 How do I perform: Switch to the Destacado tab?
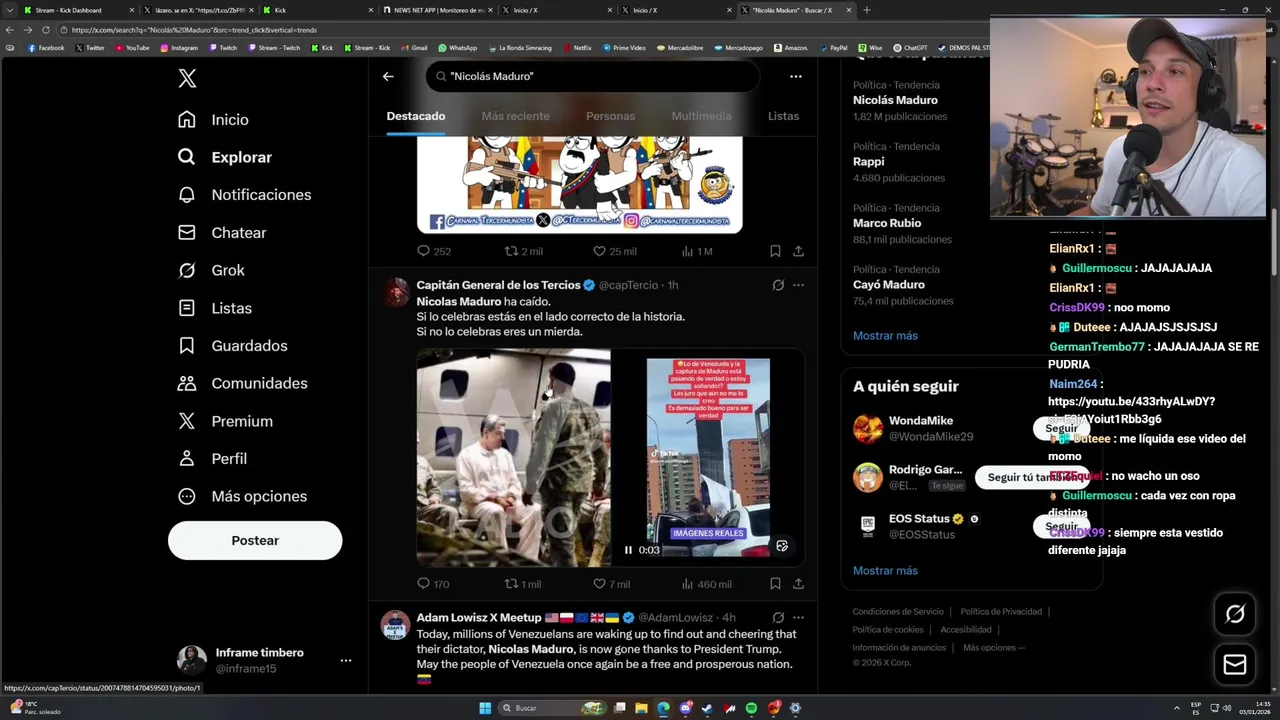tap(416, 116)
